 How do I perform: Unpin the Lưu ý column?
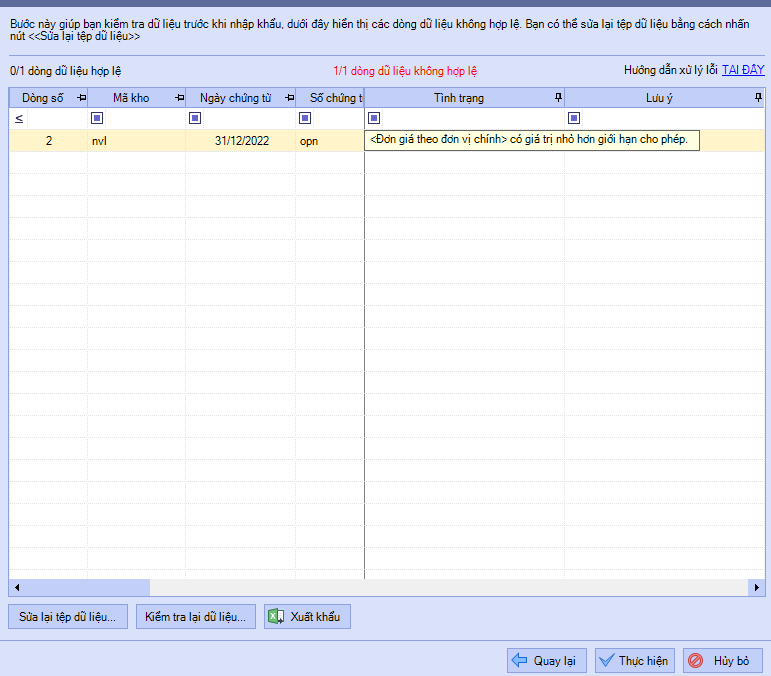(x=758, y=97)
